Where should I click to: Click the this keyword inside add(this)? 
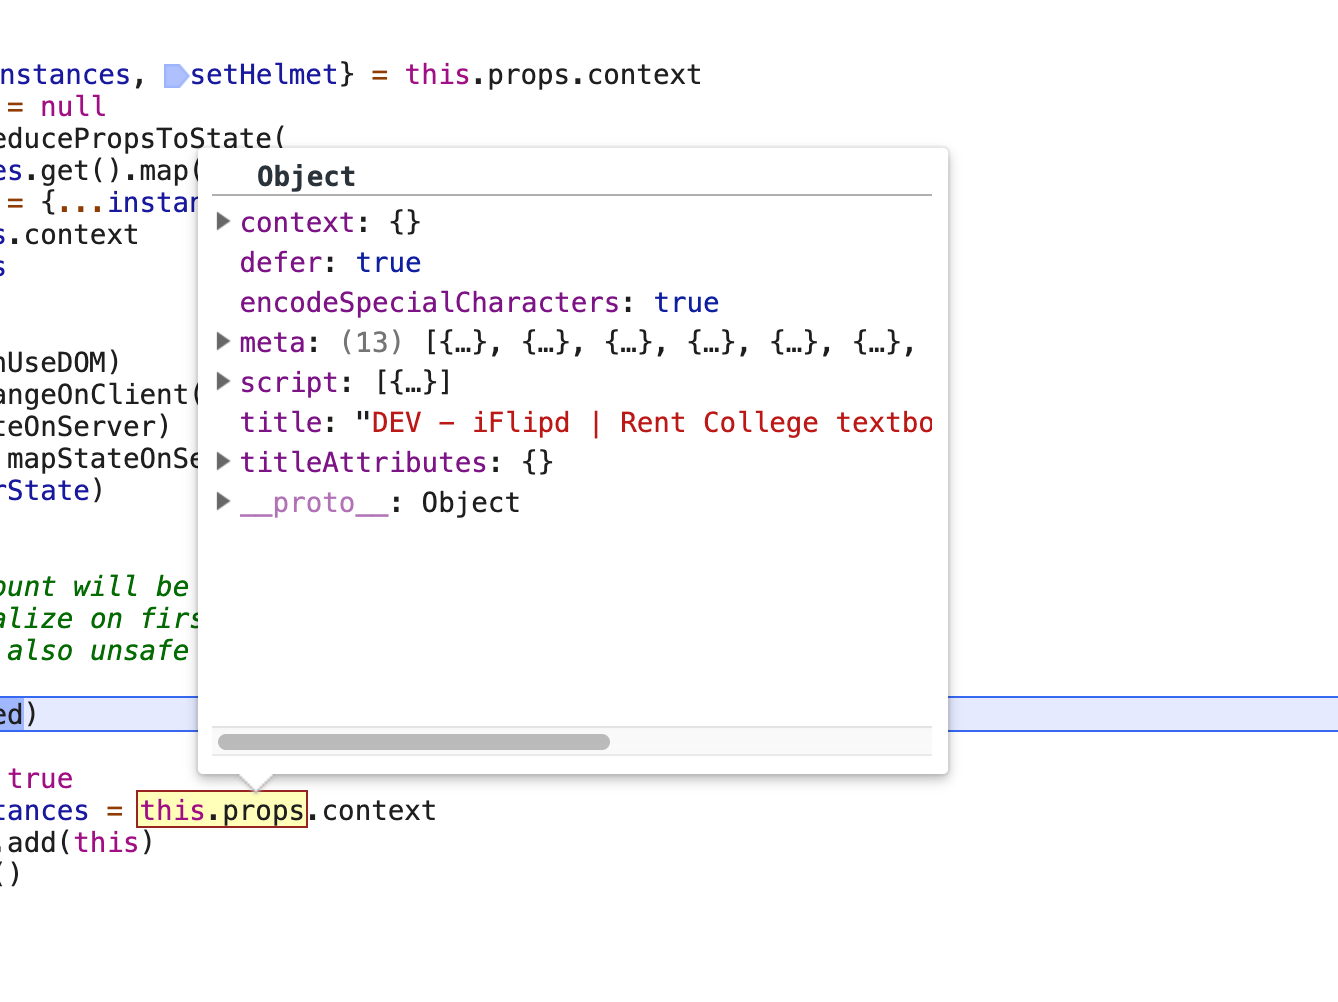pos(106,842)
